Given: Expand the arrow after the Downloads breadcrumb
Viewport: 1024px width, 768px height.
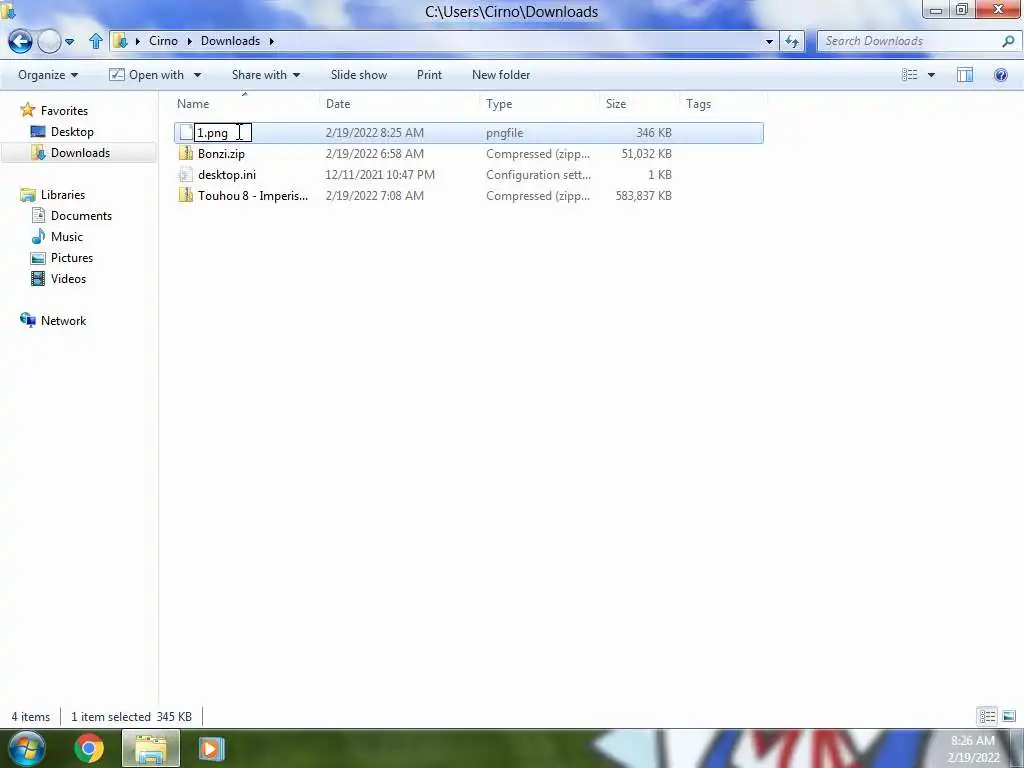Looking at the screenshot, I should coord(271,41).
